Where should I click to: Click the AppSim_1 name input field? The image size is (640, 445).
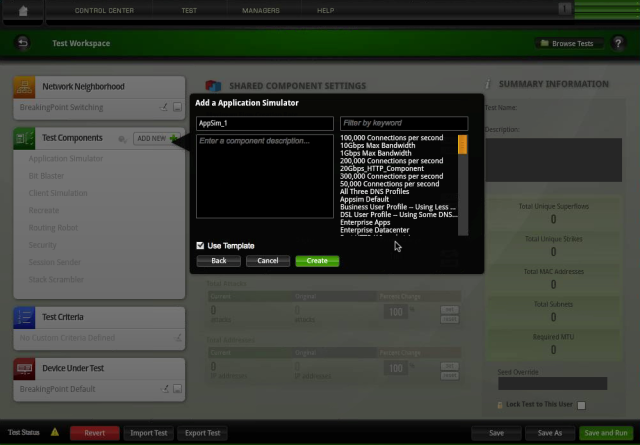point(265,123)
